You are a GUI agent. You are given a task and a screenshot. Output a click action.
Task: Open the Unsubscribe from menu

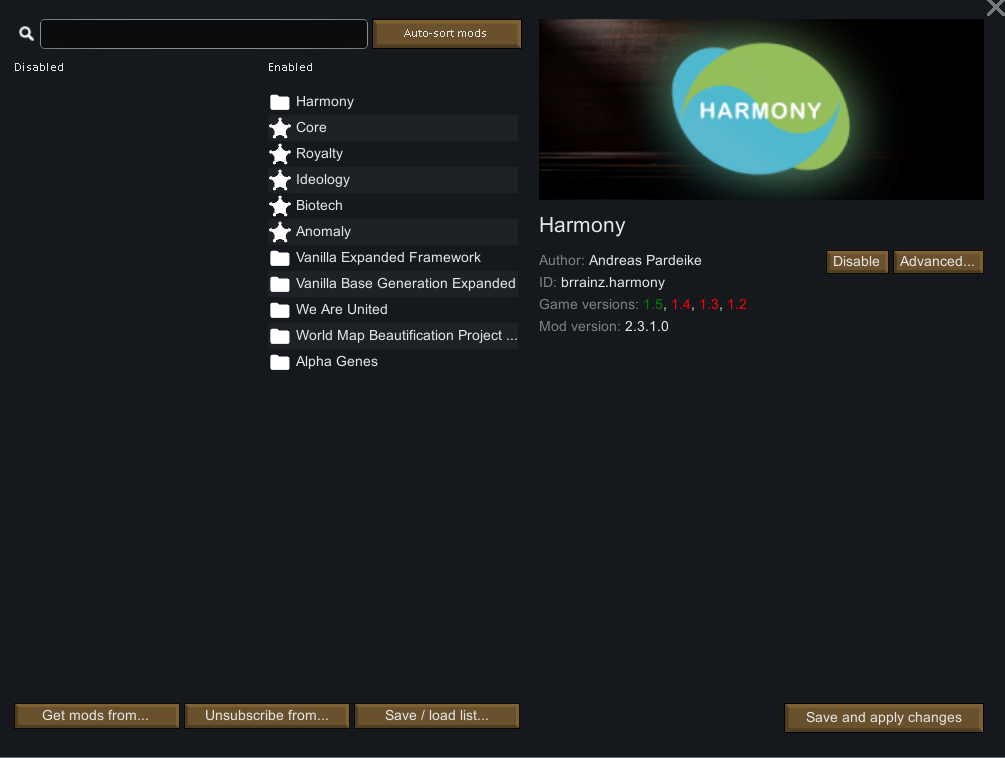coord(267,716)
